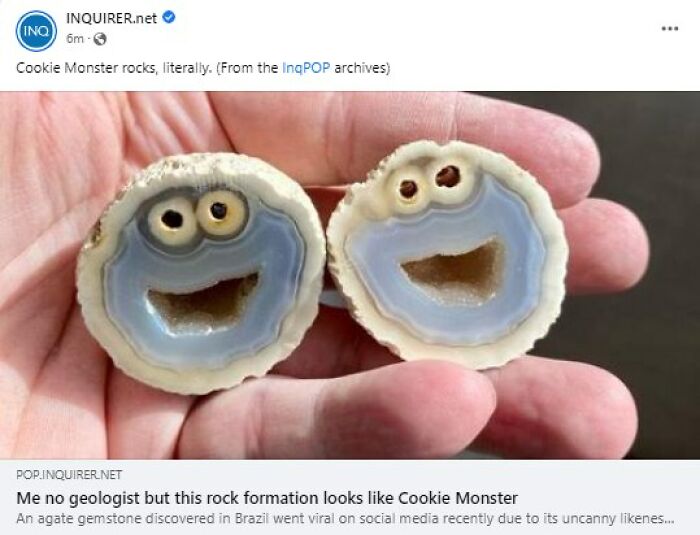The width and height of the screenshot is (700, 535).
Task: Click the blue verified checkmark badge
Action: 168,17
